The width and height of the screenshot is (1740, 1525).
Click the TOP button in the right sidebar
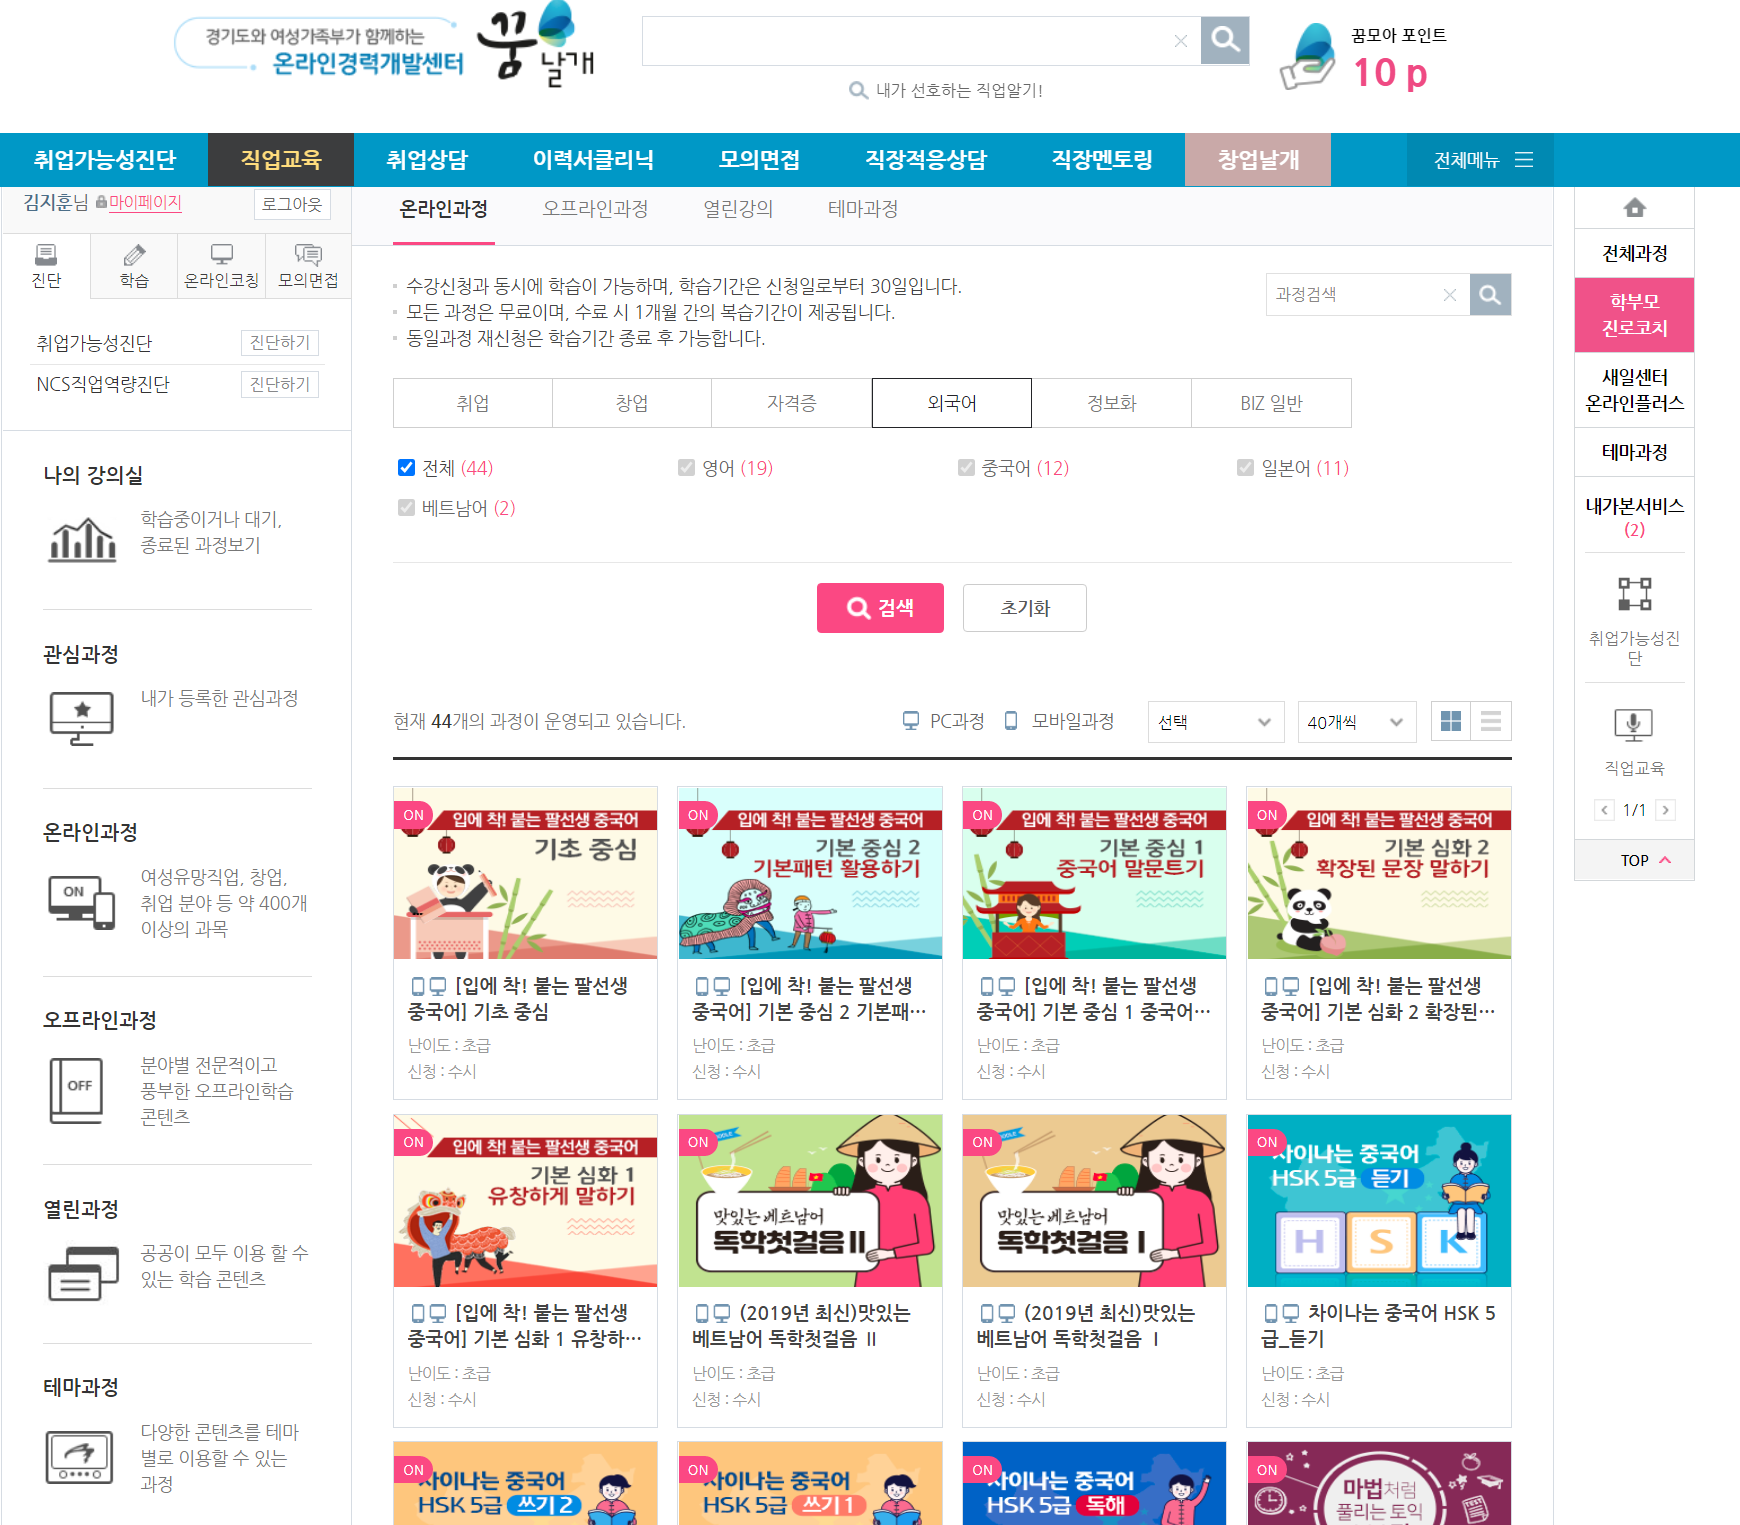click(x=1634, y=860)
